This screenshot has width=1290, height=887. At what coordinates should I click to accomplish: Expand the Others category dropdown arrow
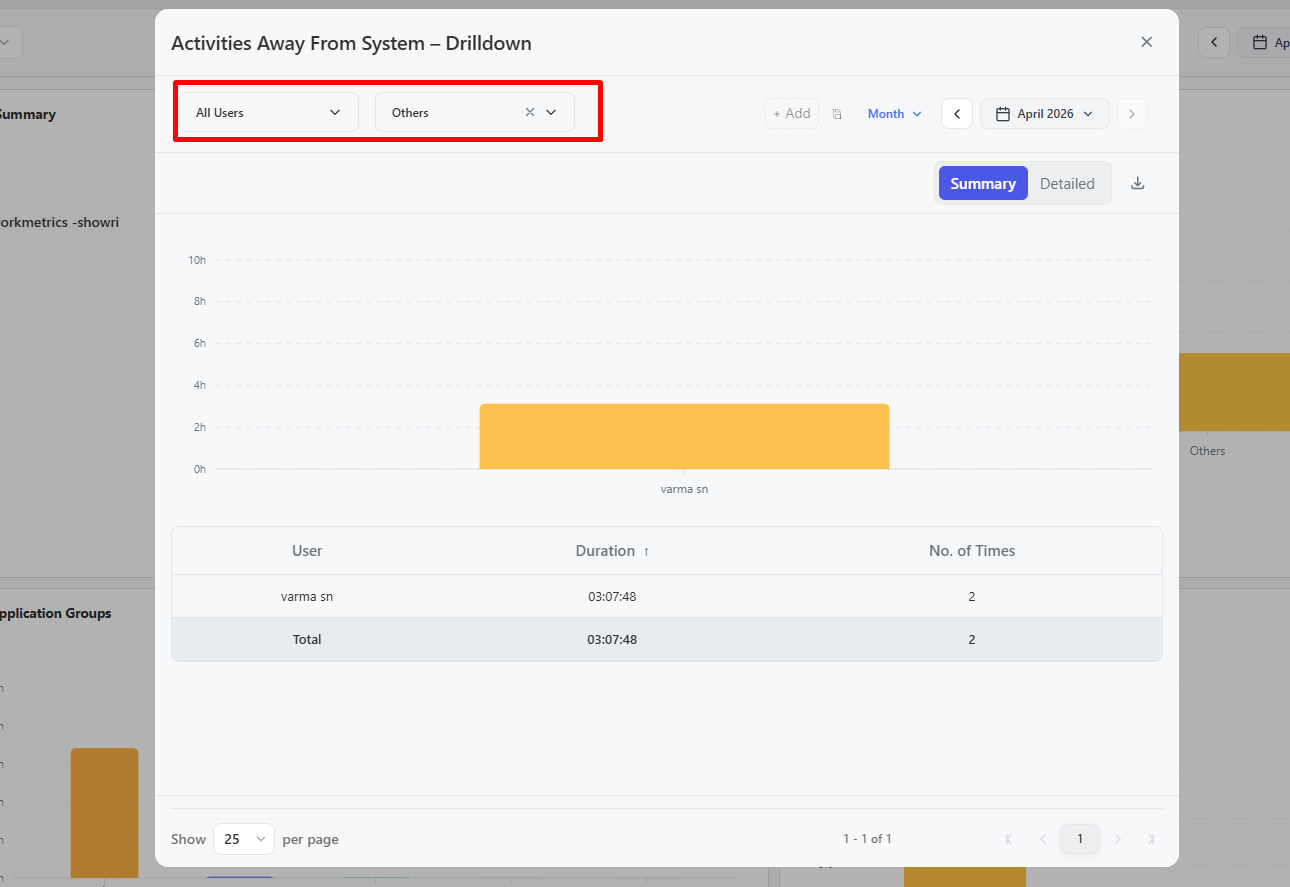[551, 113]
